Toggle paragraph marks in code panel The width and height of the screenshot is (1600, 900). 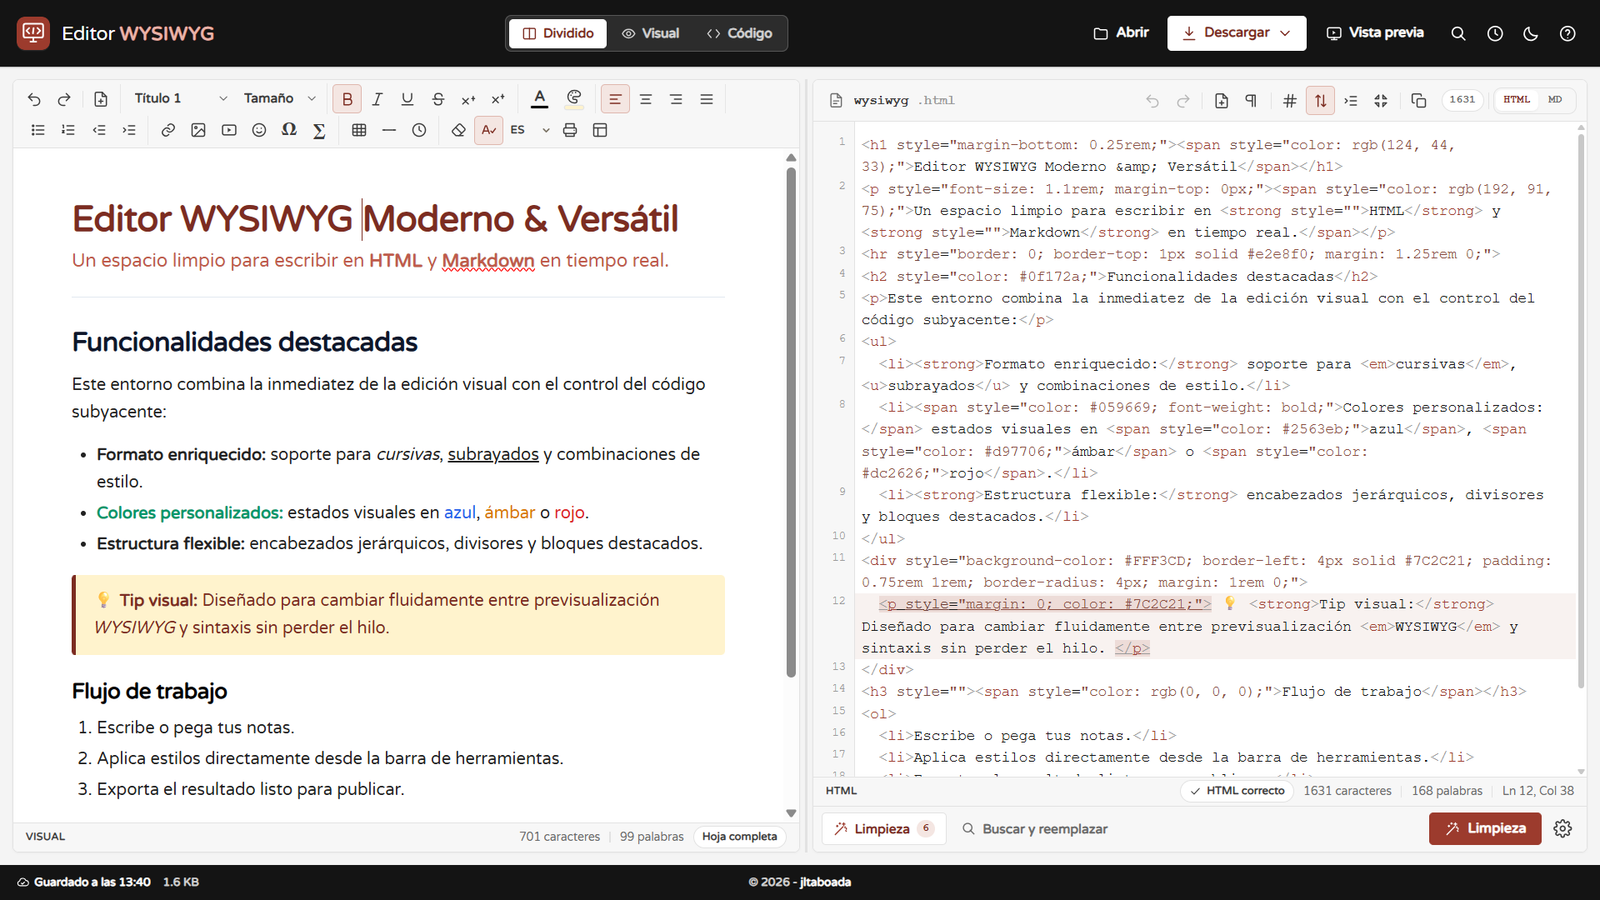[x=1251, y=100]
